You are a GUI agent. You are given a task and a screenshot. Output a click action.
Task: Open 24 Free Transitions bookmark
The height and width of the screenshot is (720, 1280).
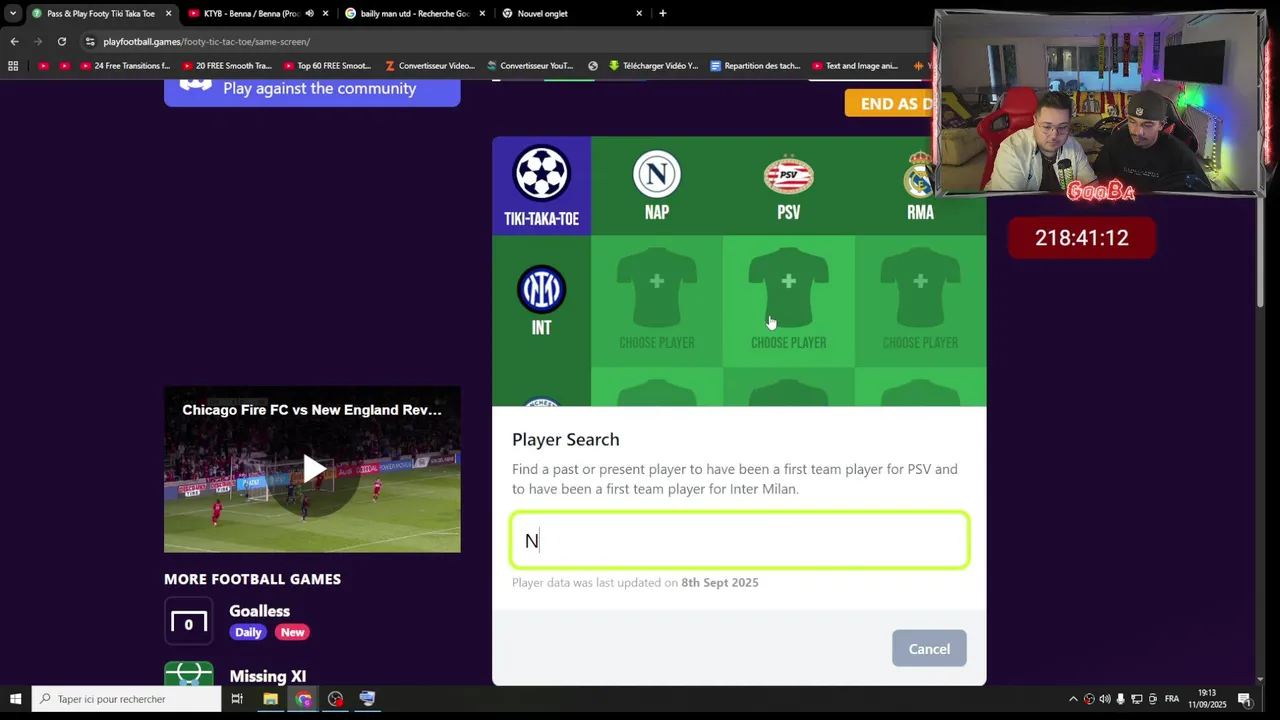tap(125, 66)
